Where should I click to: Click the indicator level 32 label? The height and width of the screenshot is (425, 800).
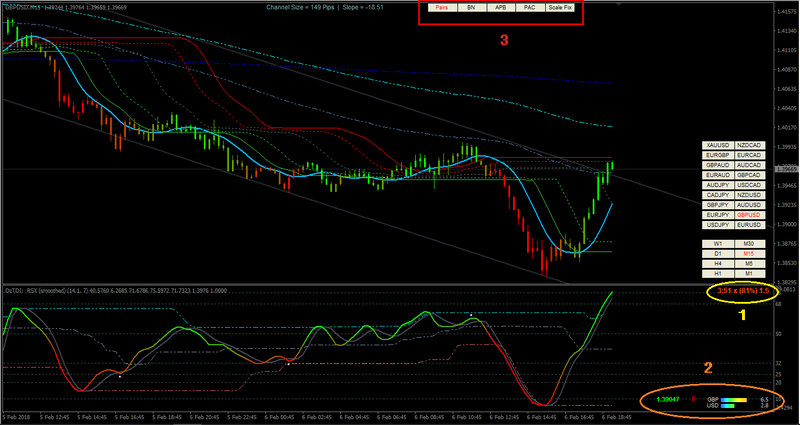[x=779, y=363]
